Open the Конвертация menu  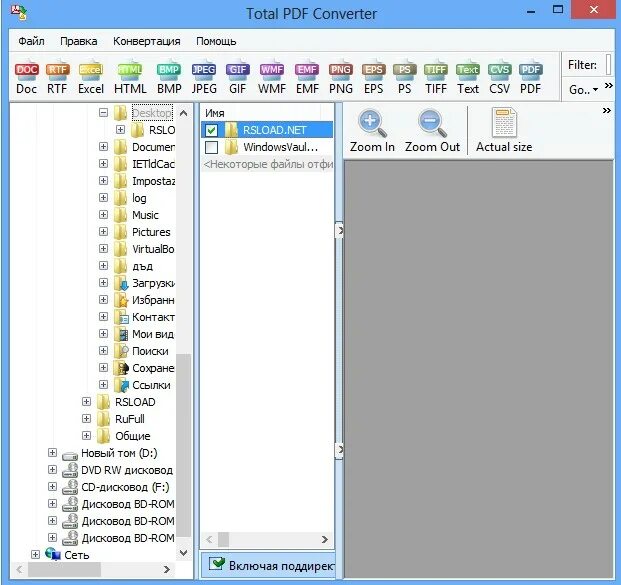147,41
